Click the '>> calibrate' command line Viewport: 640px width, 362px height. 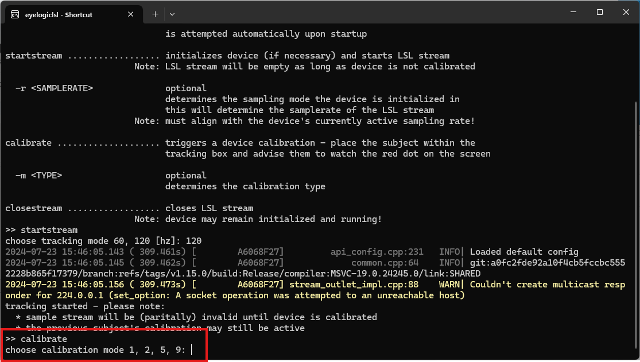[x=36, y=339]
